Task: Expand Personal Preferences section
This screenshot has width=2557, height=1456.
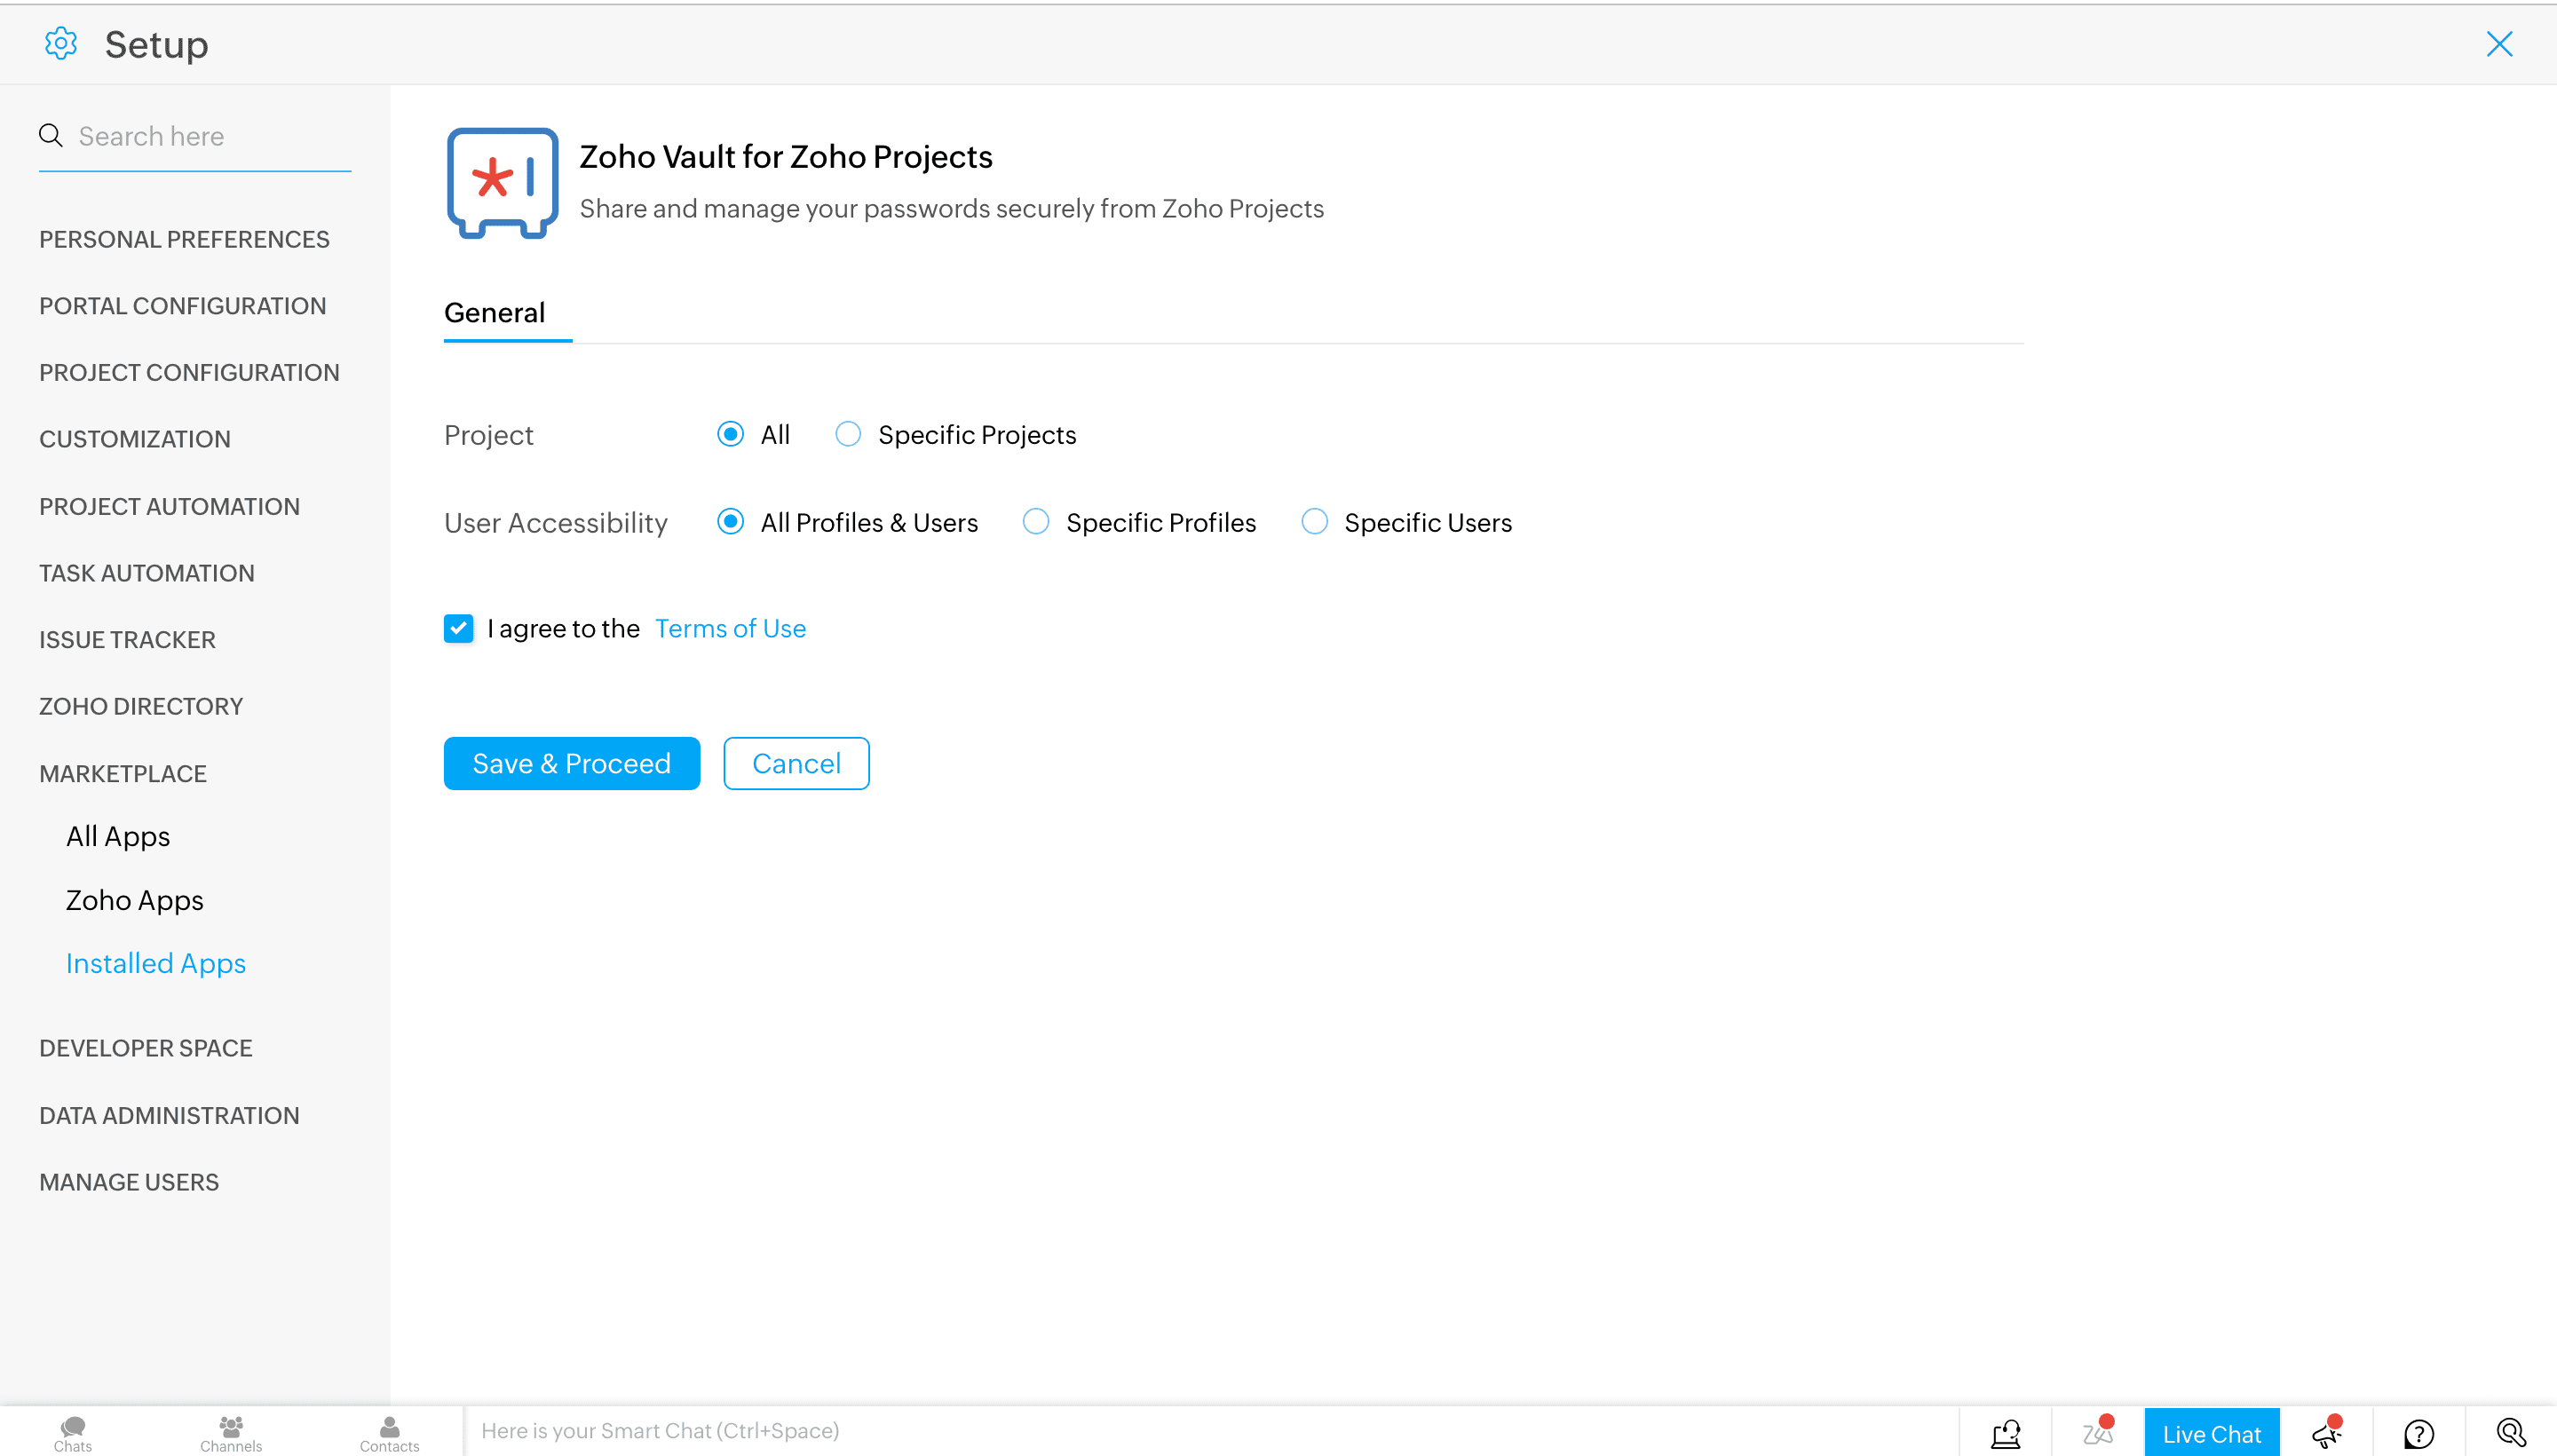Action: [x=184, y=239]
